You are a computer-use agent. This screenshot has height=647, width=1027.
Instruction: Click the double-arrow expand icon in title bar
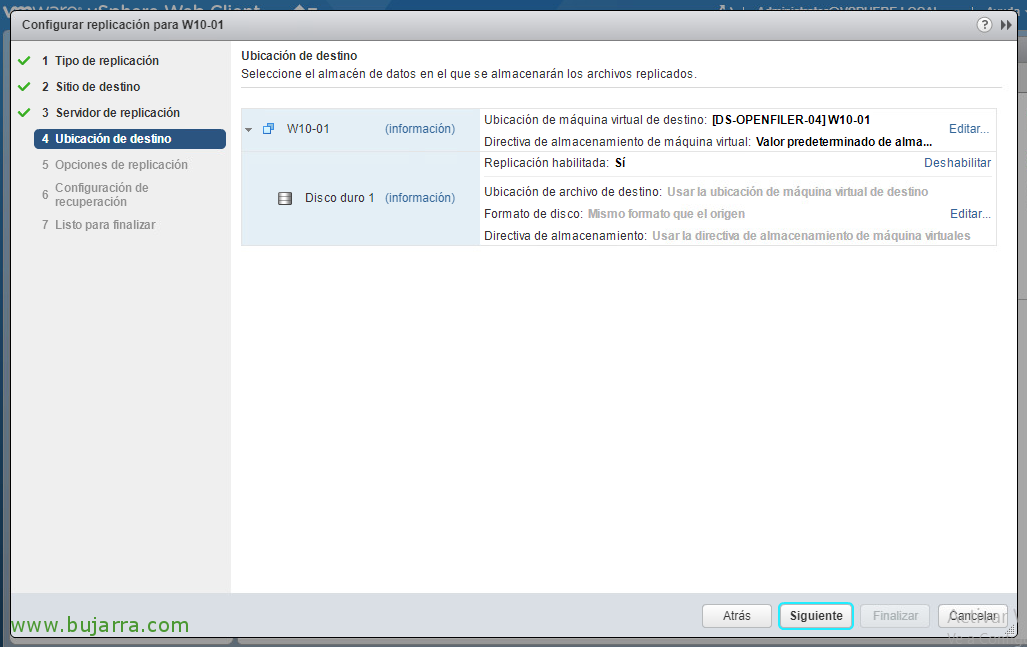click(x=1006, y=25)
